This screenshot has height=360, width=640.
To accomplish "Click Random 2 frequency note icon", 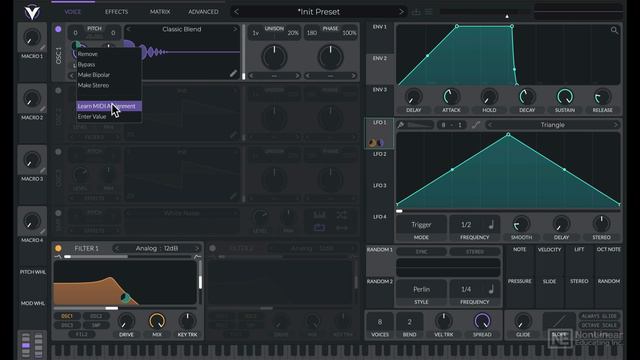I will tap(491, 289).
